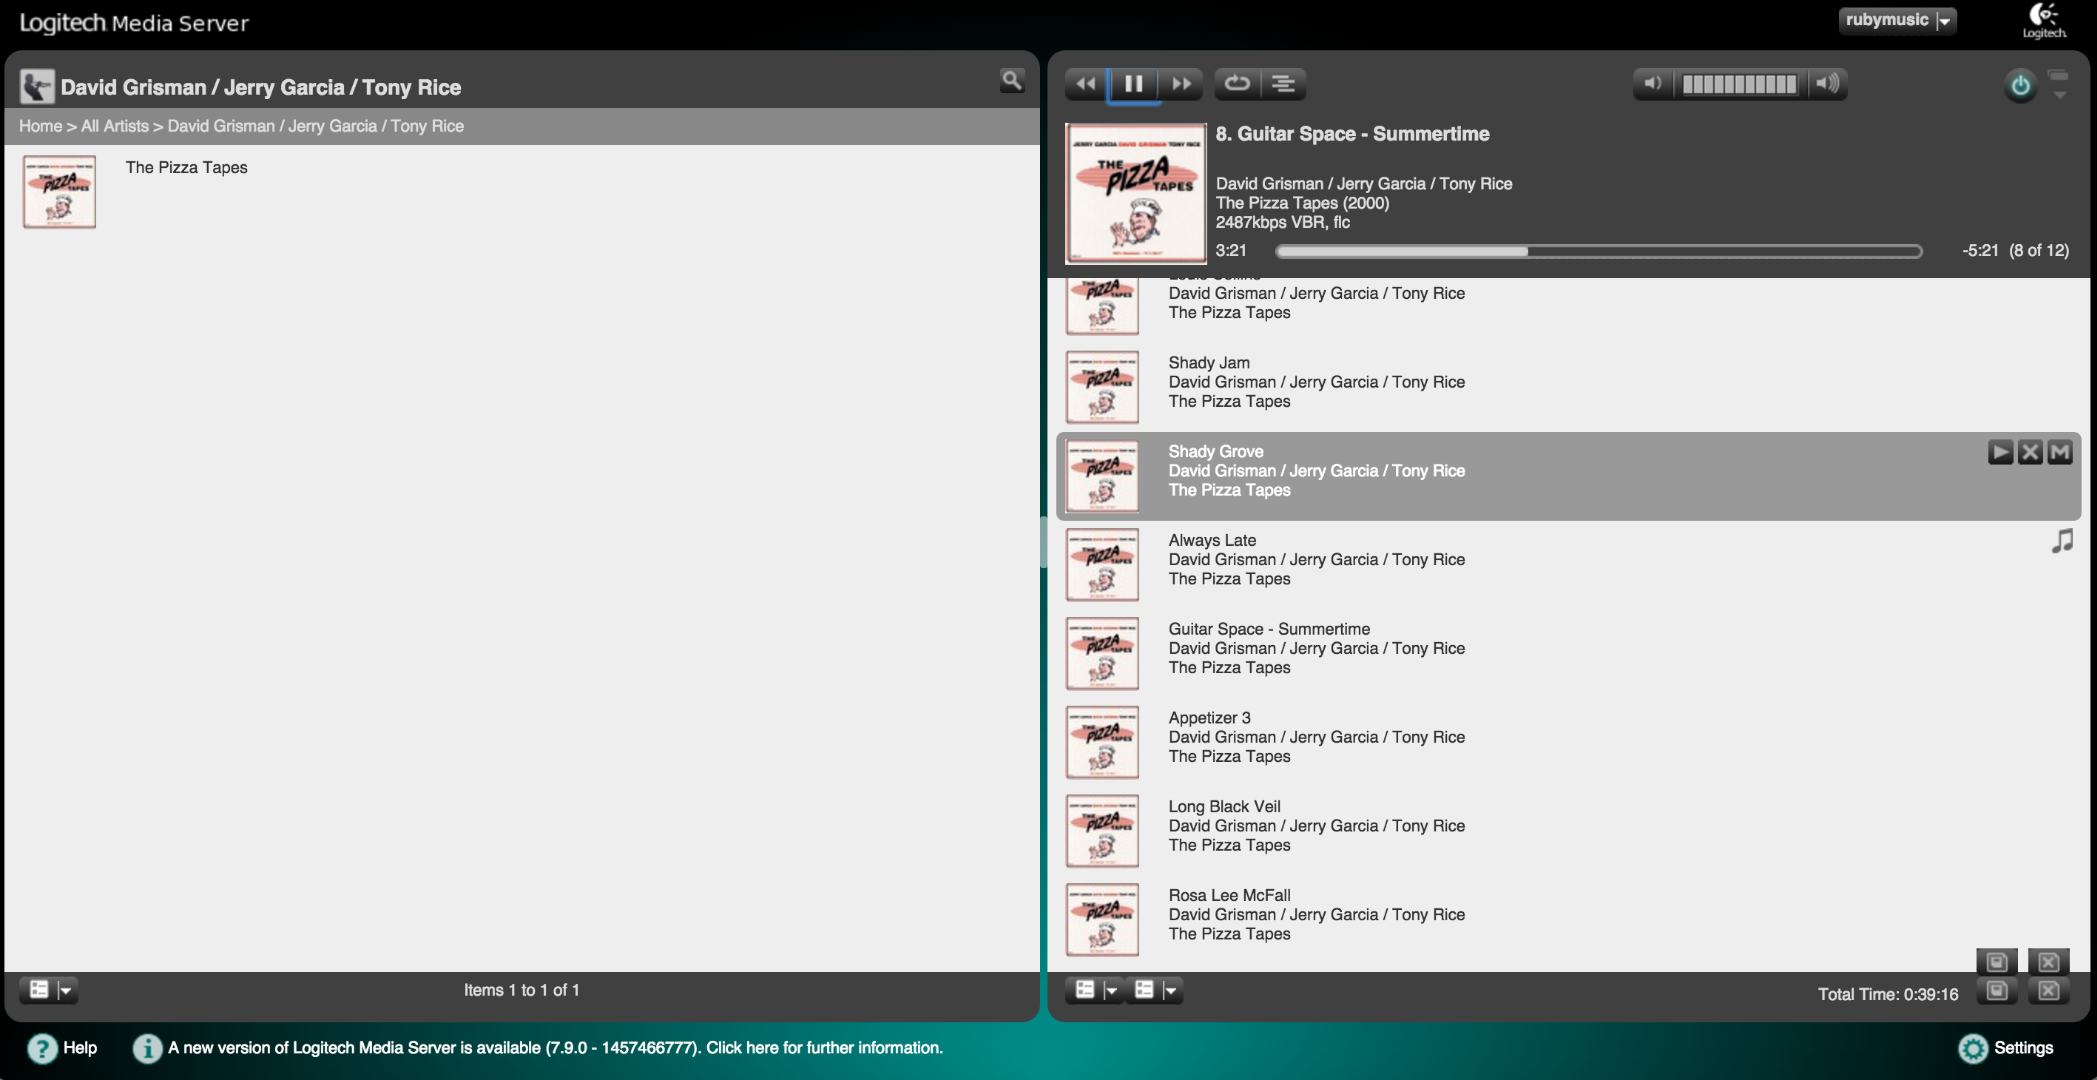
Task: Pause the currently playing track
Action: pyautogui.click(x=1134, y=84)
